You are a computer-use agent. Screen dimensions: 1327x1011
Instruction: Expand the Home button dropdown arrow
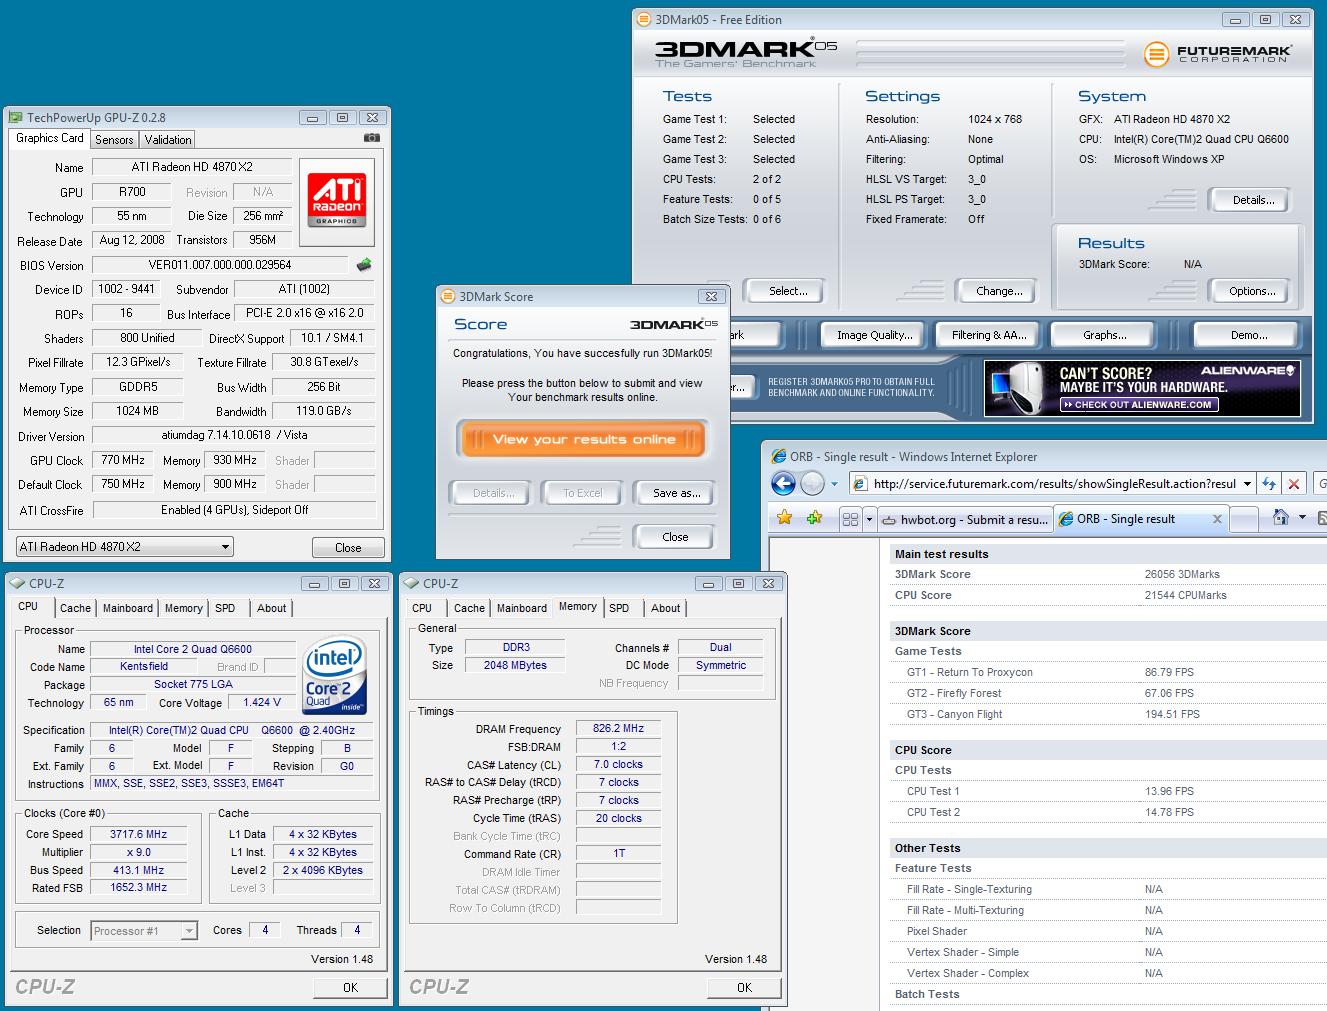[x=1302, y=517]
